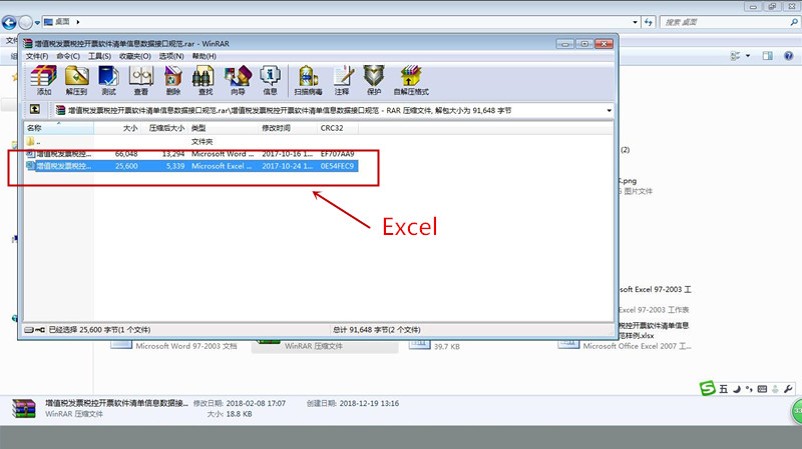This screenshot has height=449, width=802.
Task: Open the 命令(C) menu in WinRAR
Action: coord(68,56)
